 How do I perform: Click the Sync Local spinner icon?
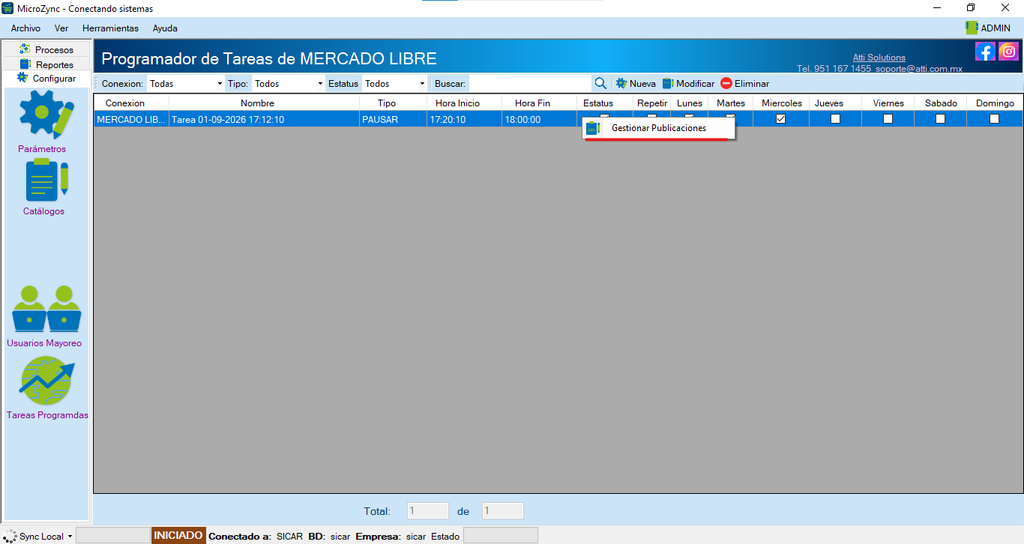(x=10, y=537)
